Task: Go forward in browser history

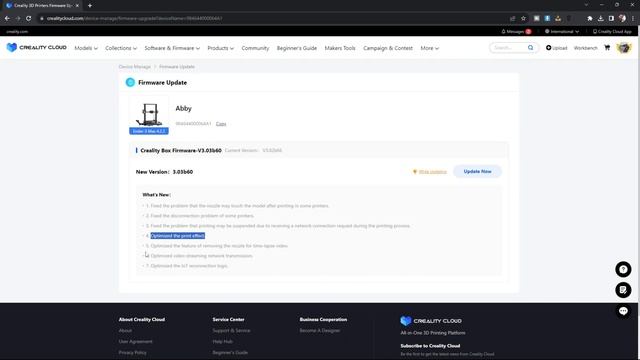Action: 18,18
